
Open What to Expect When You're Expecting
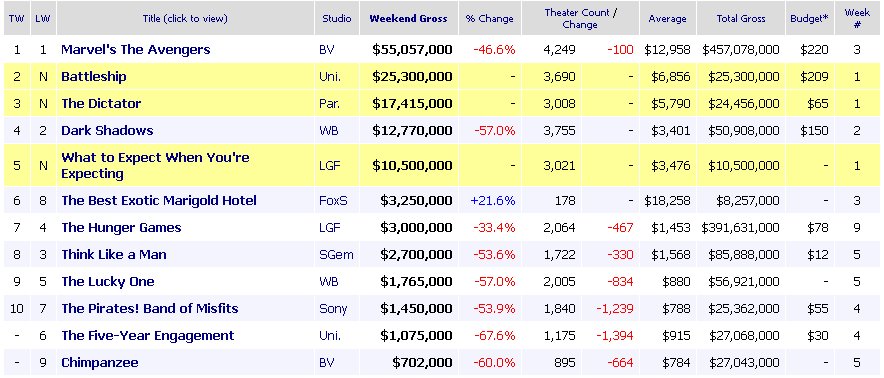point(155,165)
